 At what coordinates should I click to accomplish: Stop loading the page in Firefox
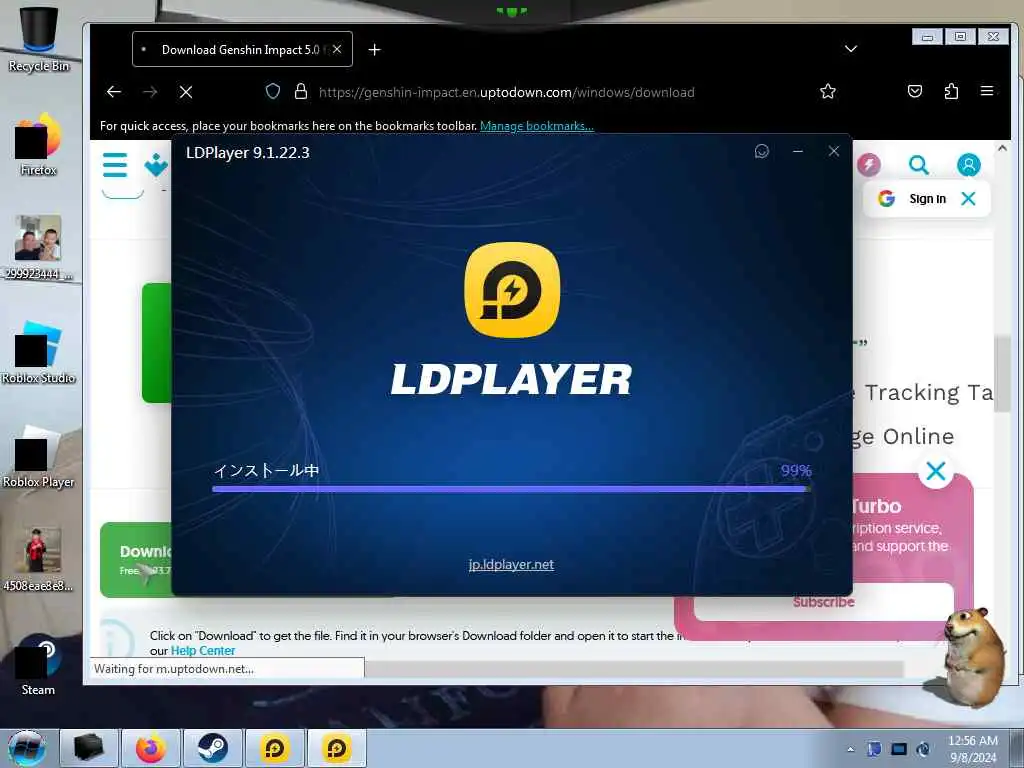[186, 92]
